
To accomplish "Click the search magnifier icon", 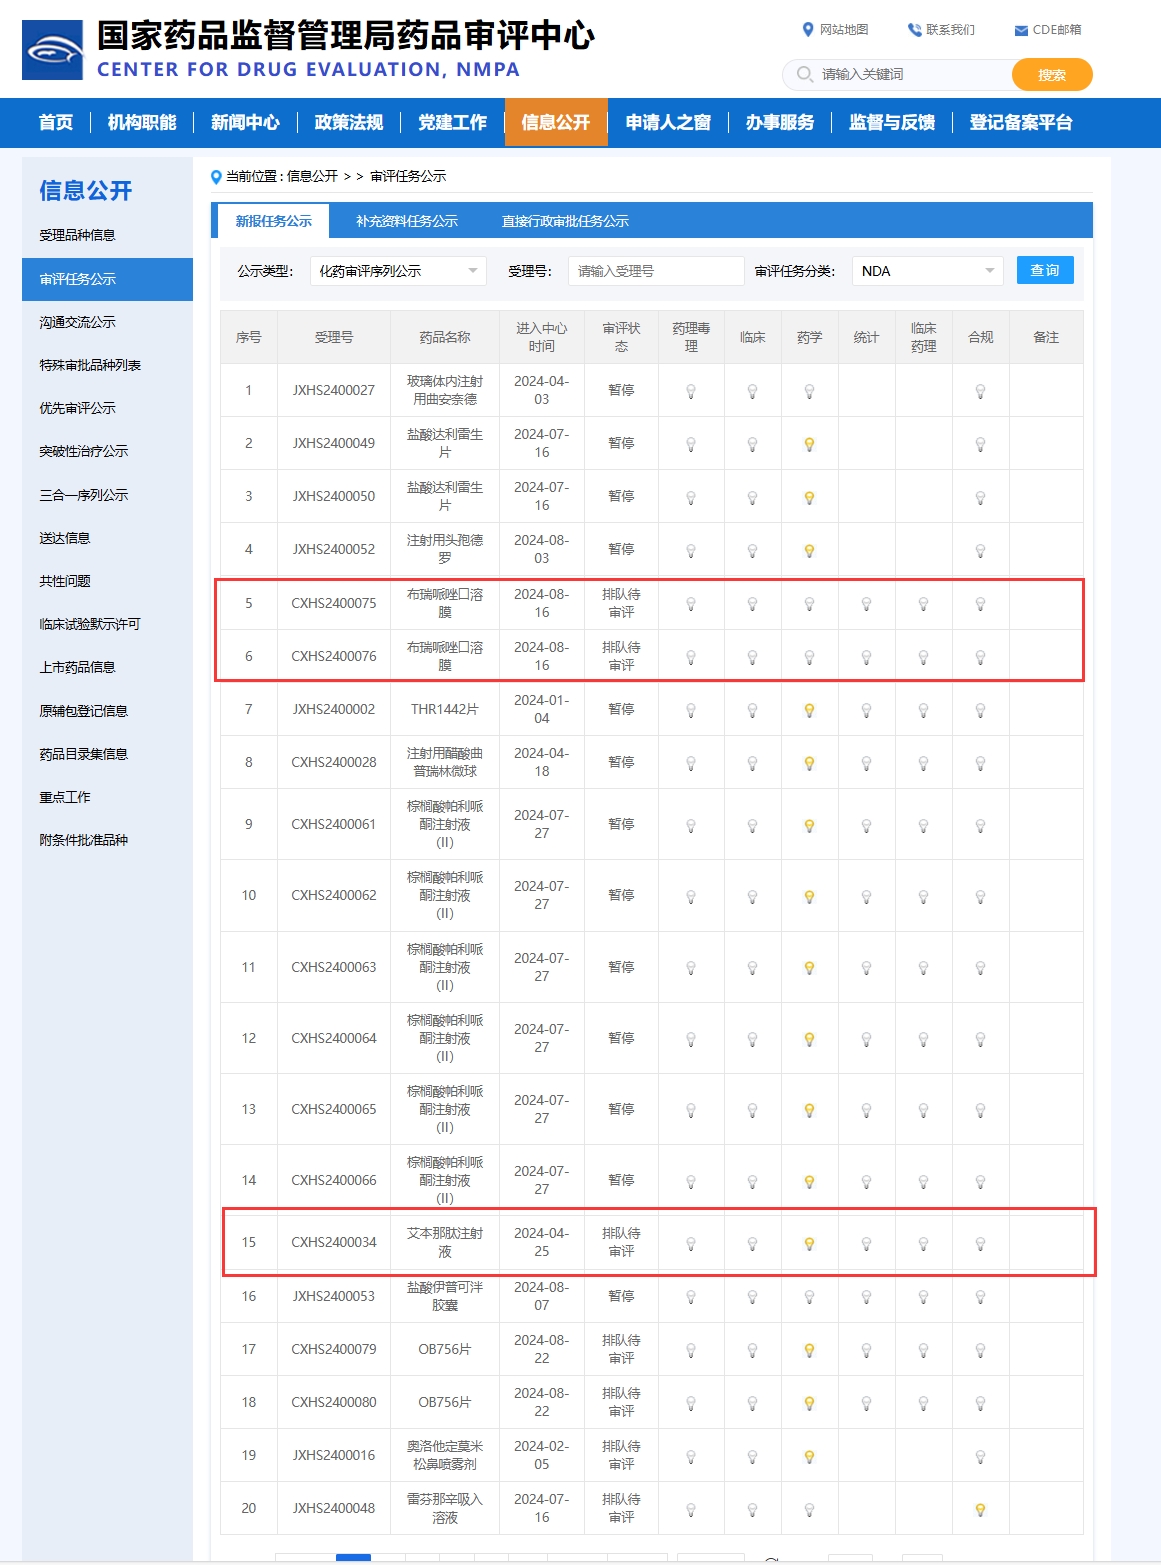I will [804, 74].
